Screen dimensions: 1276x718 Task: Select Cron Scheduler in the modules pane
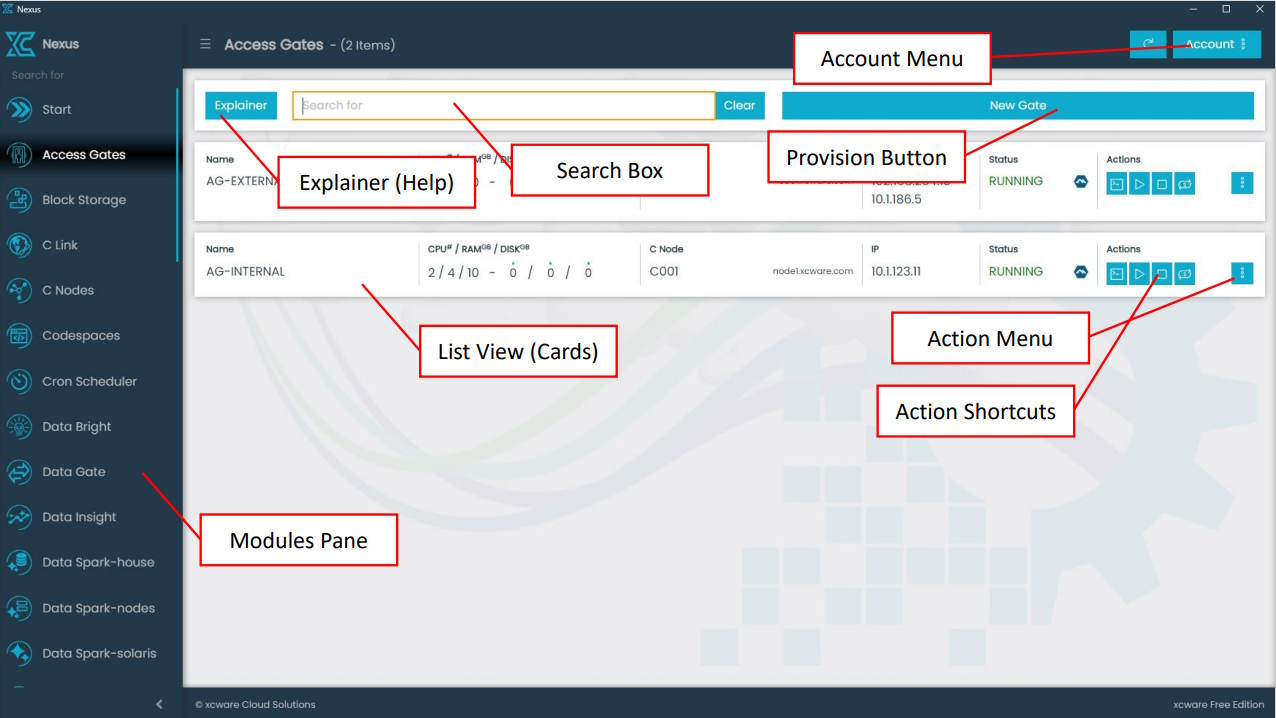[22, 381]
